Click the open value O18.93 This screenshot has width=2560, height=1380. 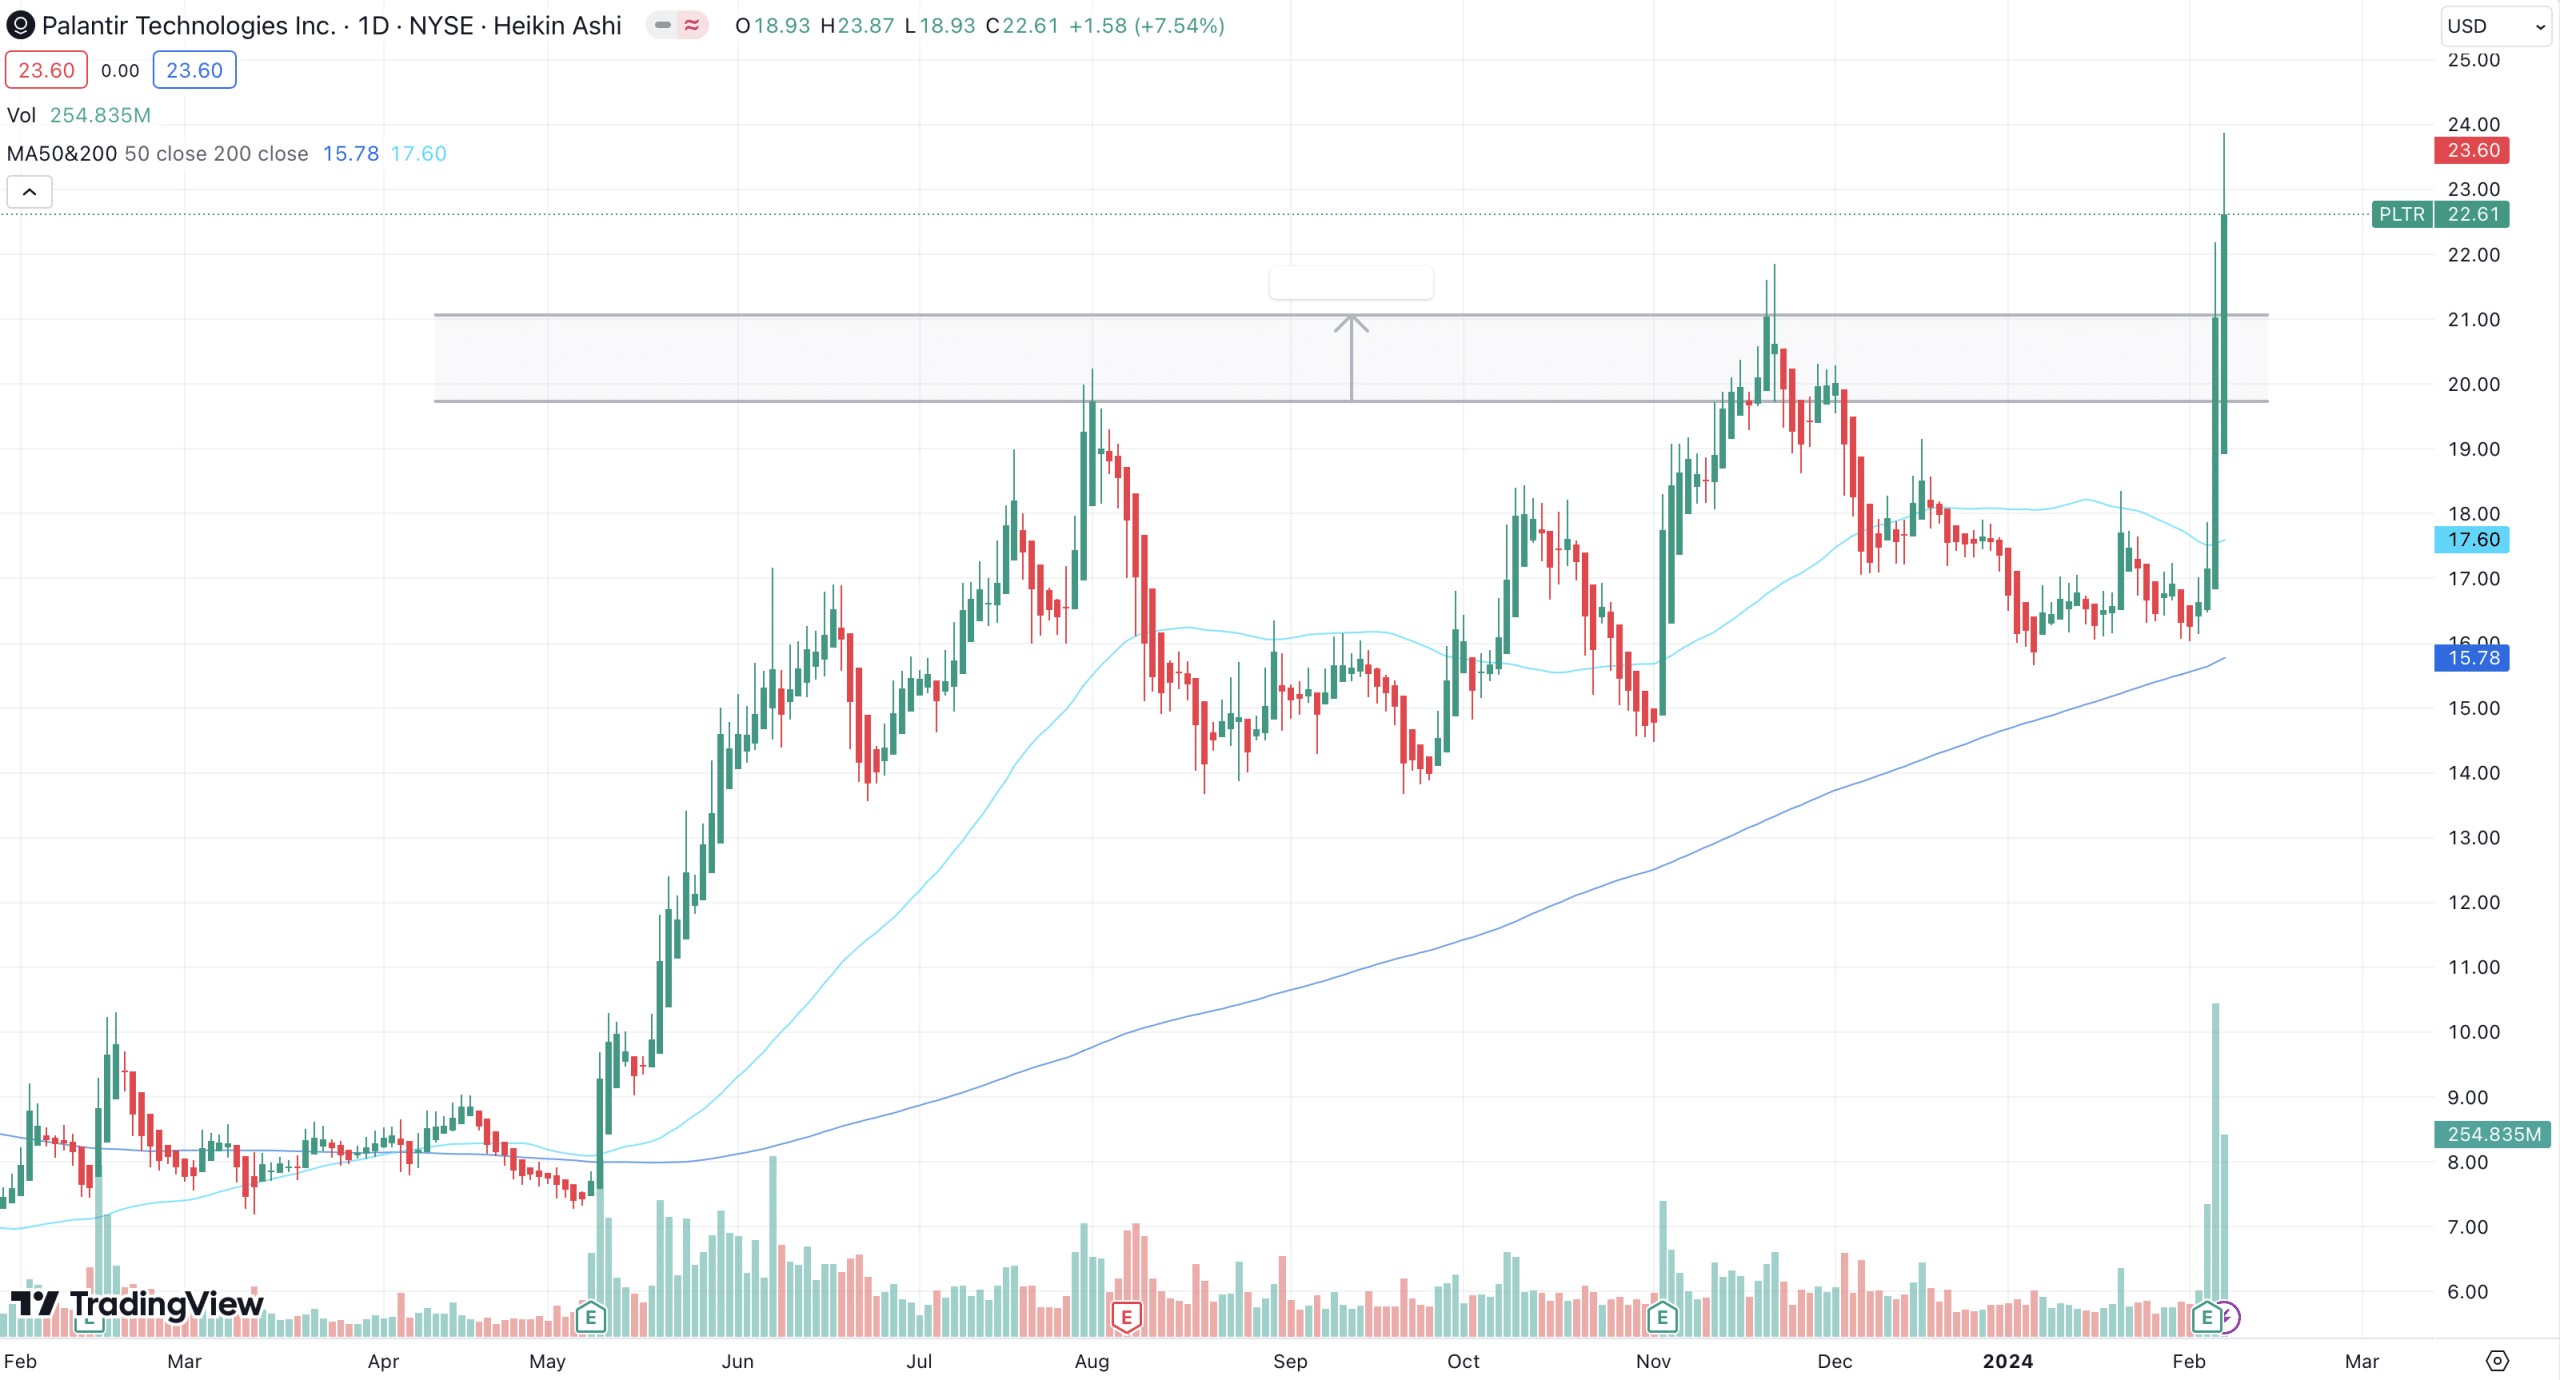(772, 26)
